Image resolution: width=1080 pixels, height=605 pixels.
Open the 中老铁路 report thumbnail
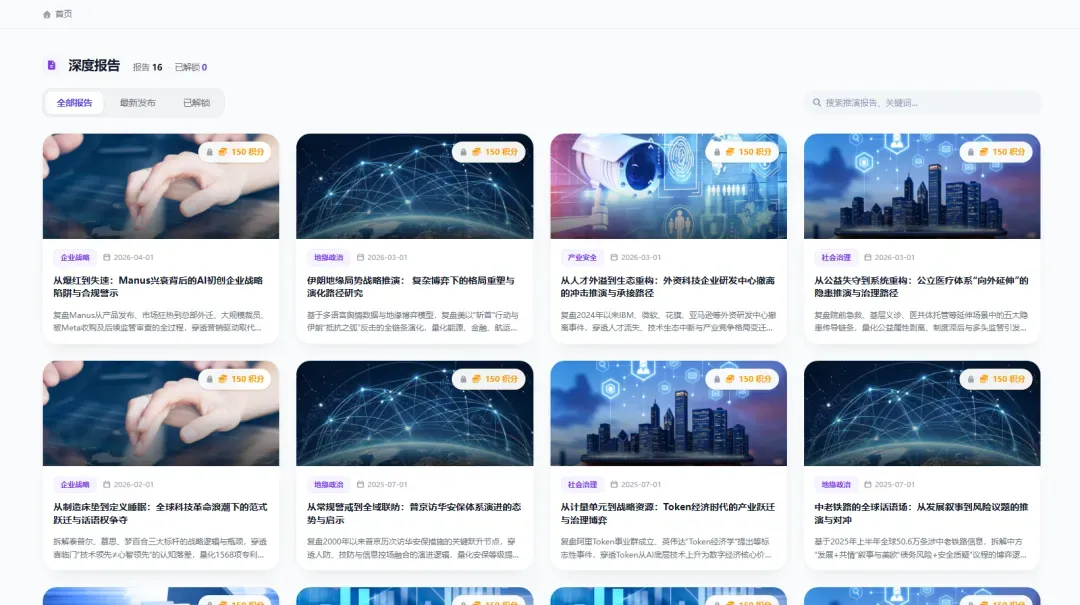pos(922,413)
